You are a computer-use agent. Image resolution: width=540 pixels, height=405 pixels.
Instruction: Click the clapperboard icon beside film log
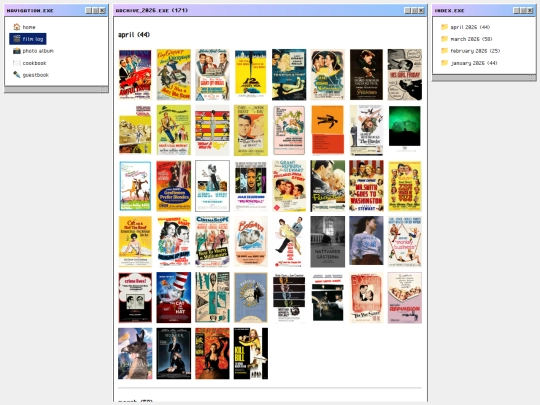point(17,39)
